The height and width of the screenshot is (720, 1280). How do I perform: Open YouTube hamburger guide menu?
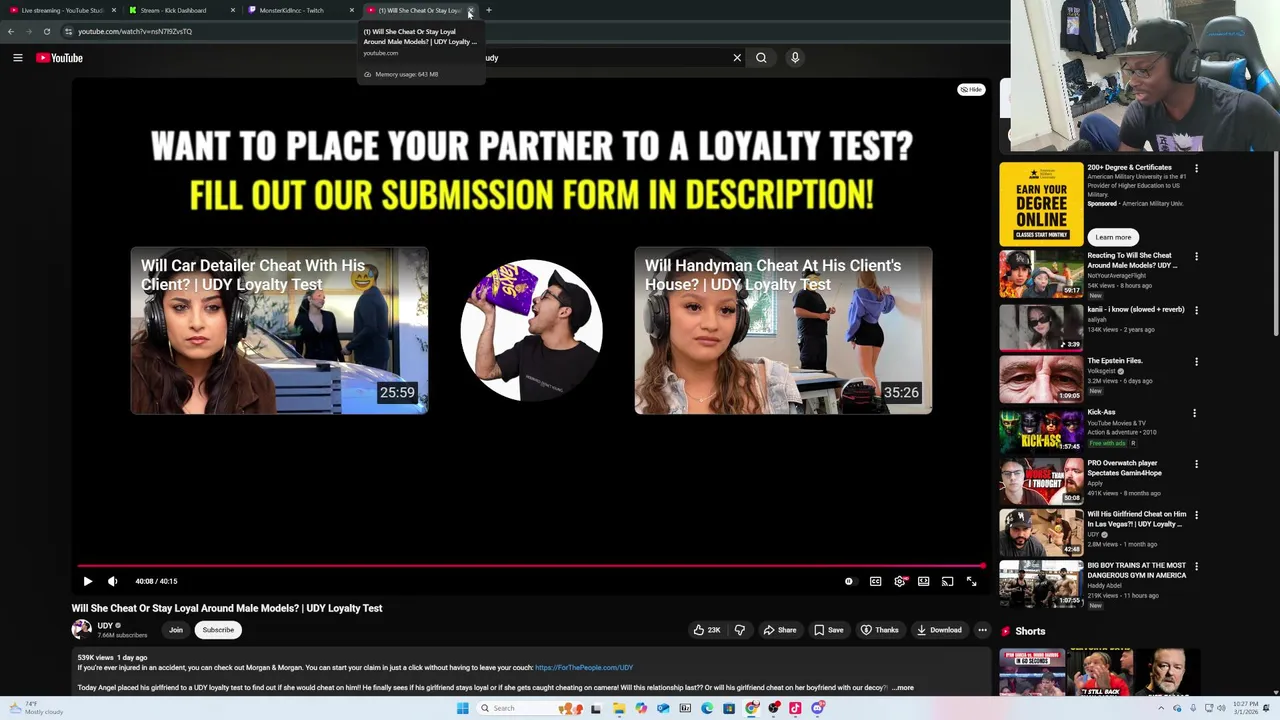[x=18, y=58]
